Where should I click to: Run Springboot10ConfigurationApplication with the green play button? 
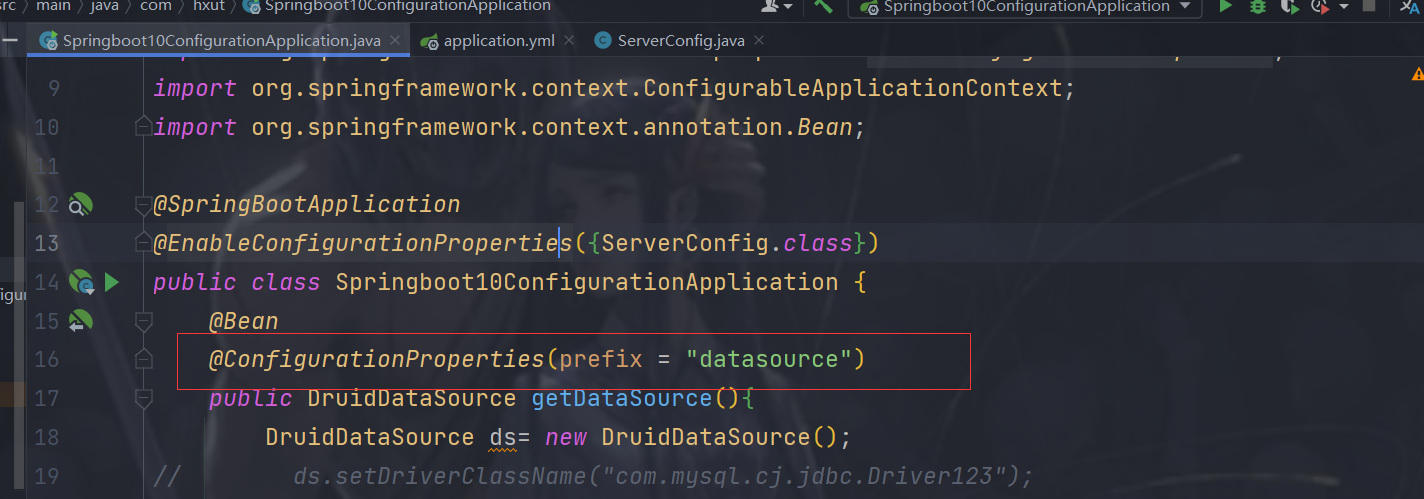1225,7
